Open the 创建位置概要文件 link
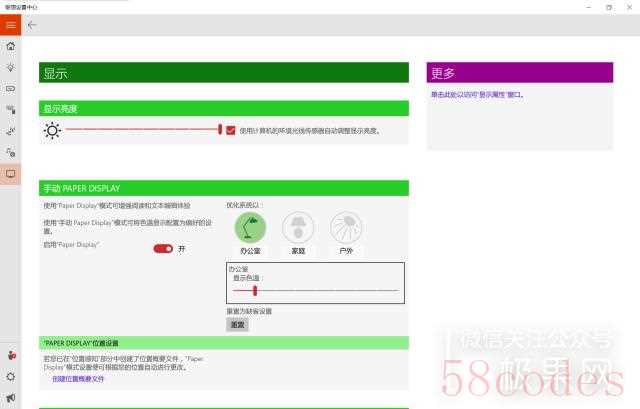640x409 pixels. [78, 378]
